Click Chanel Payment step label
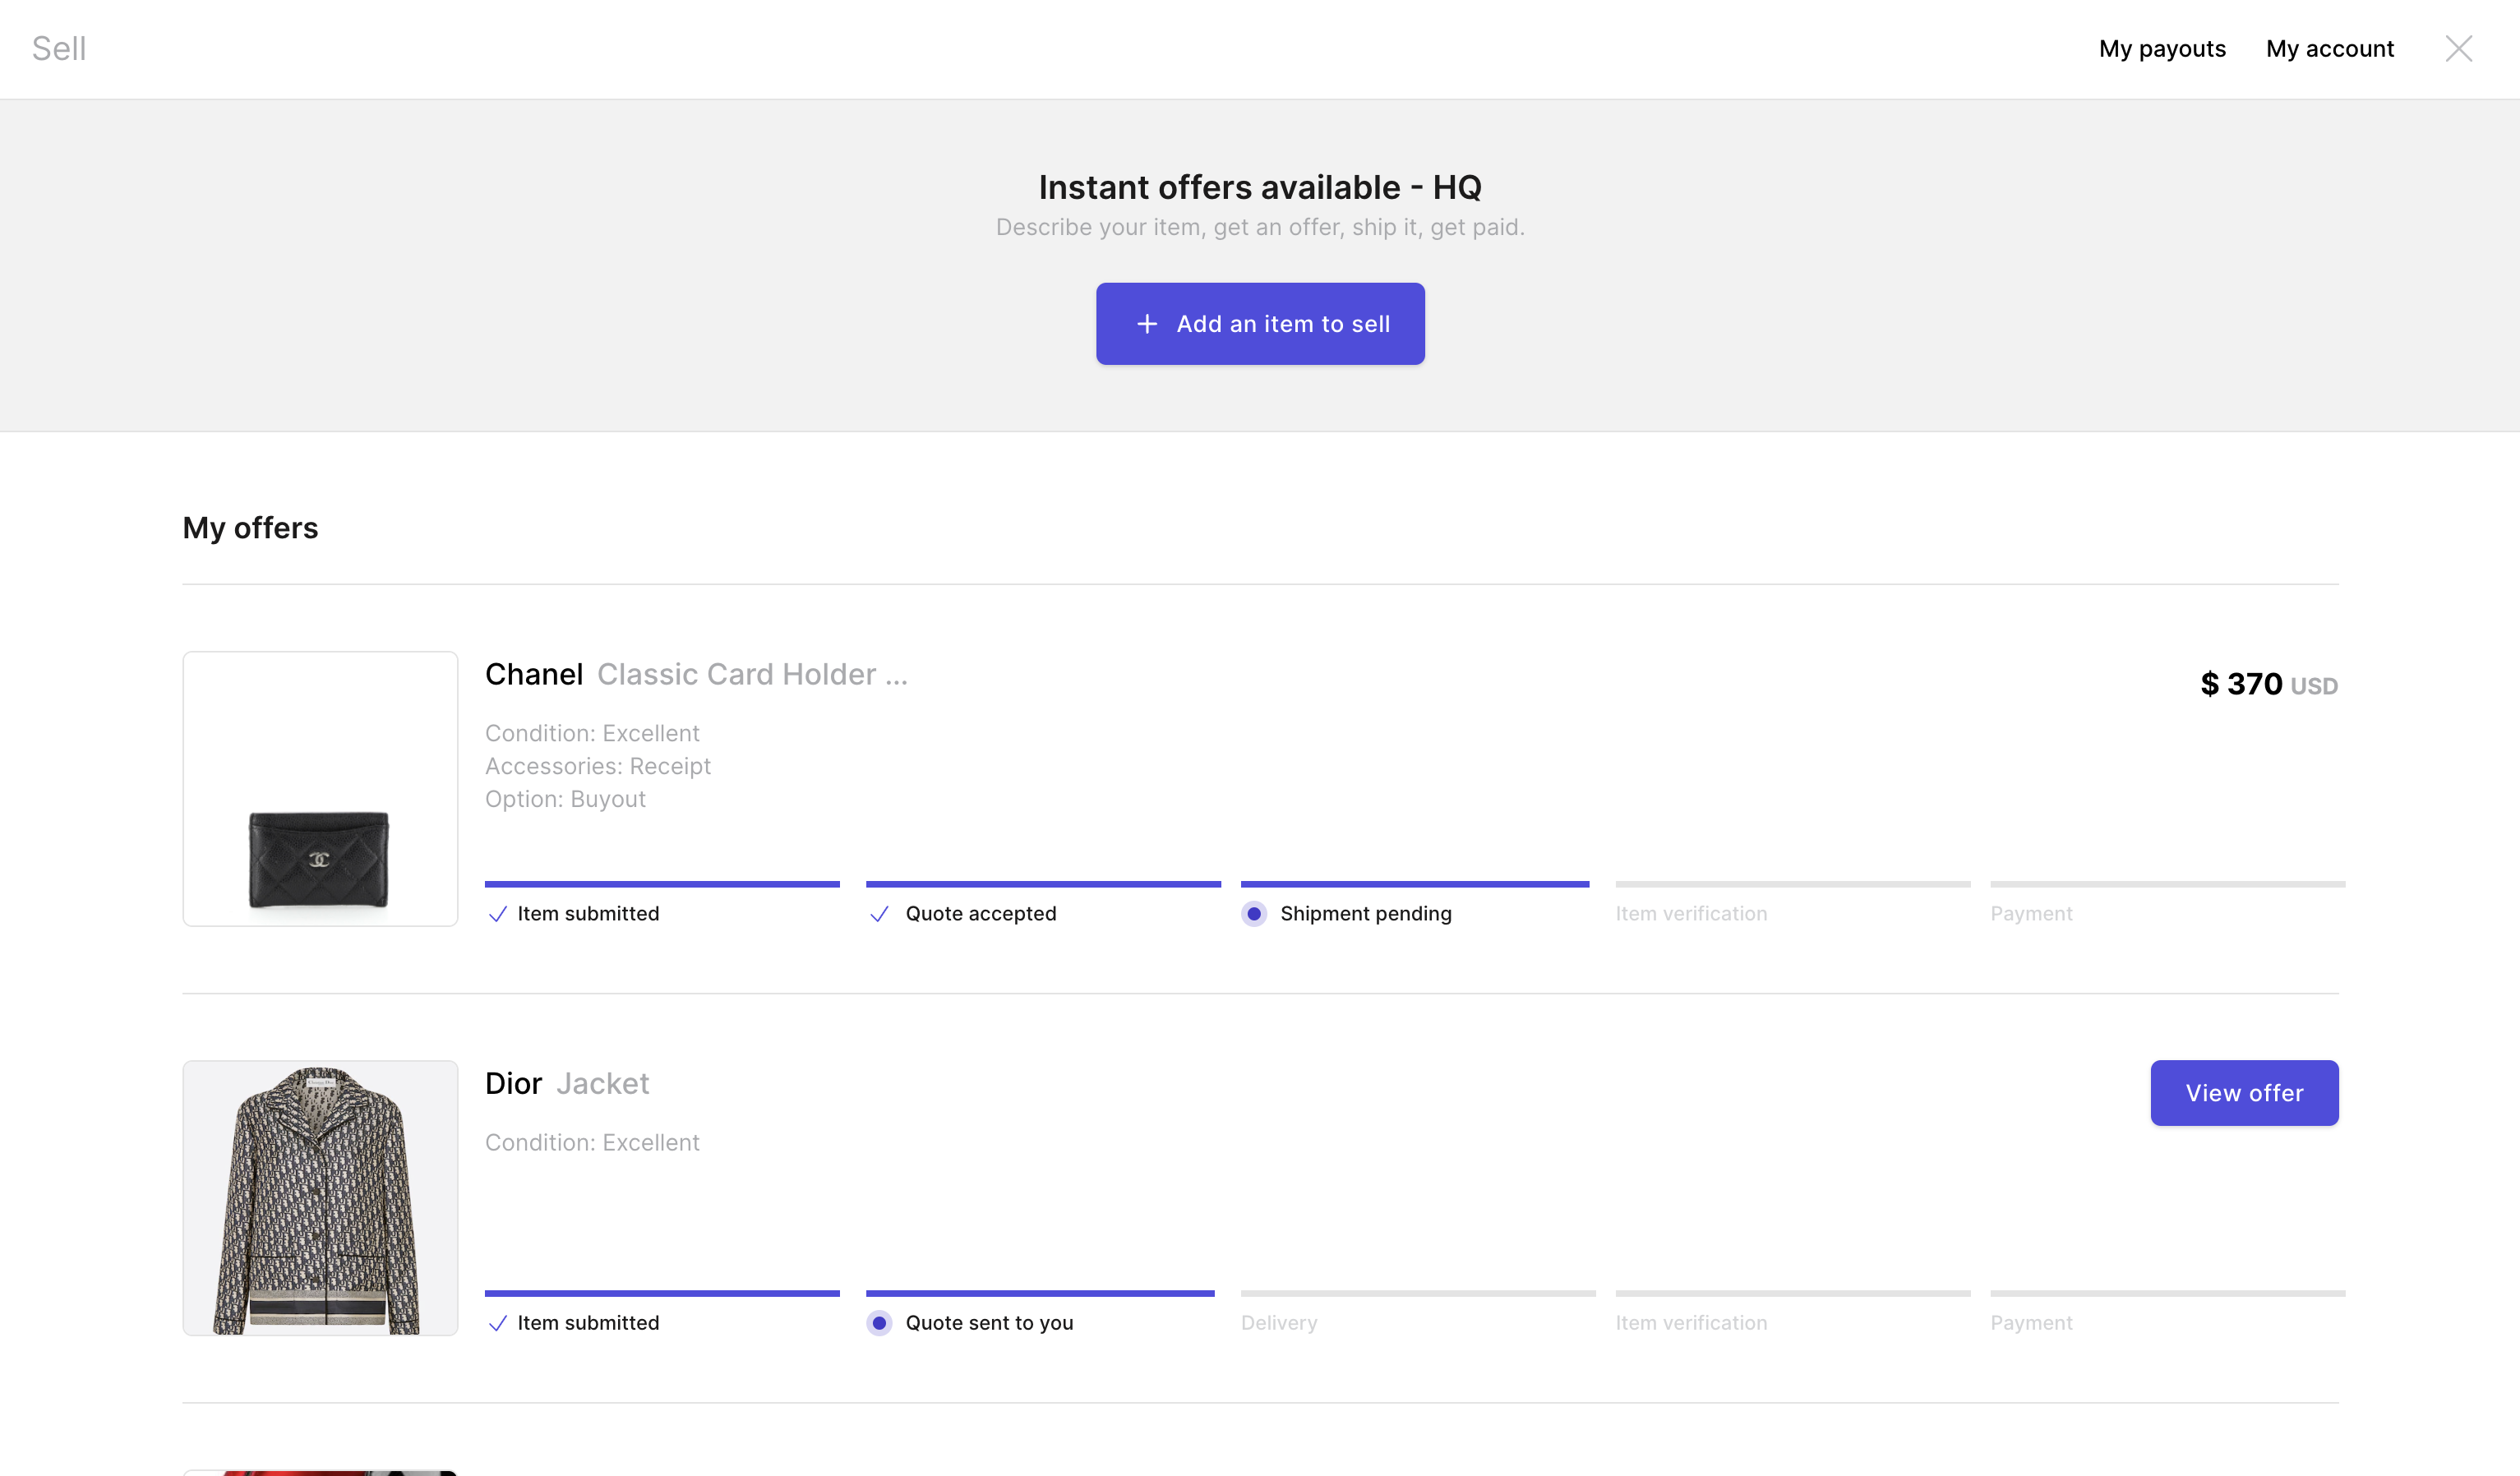 point(2031,914)
